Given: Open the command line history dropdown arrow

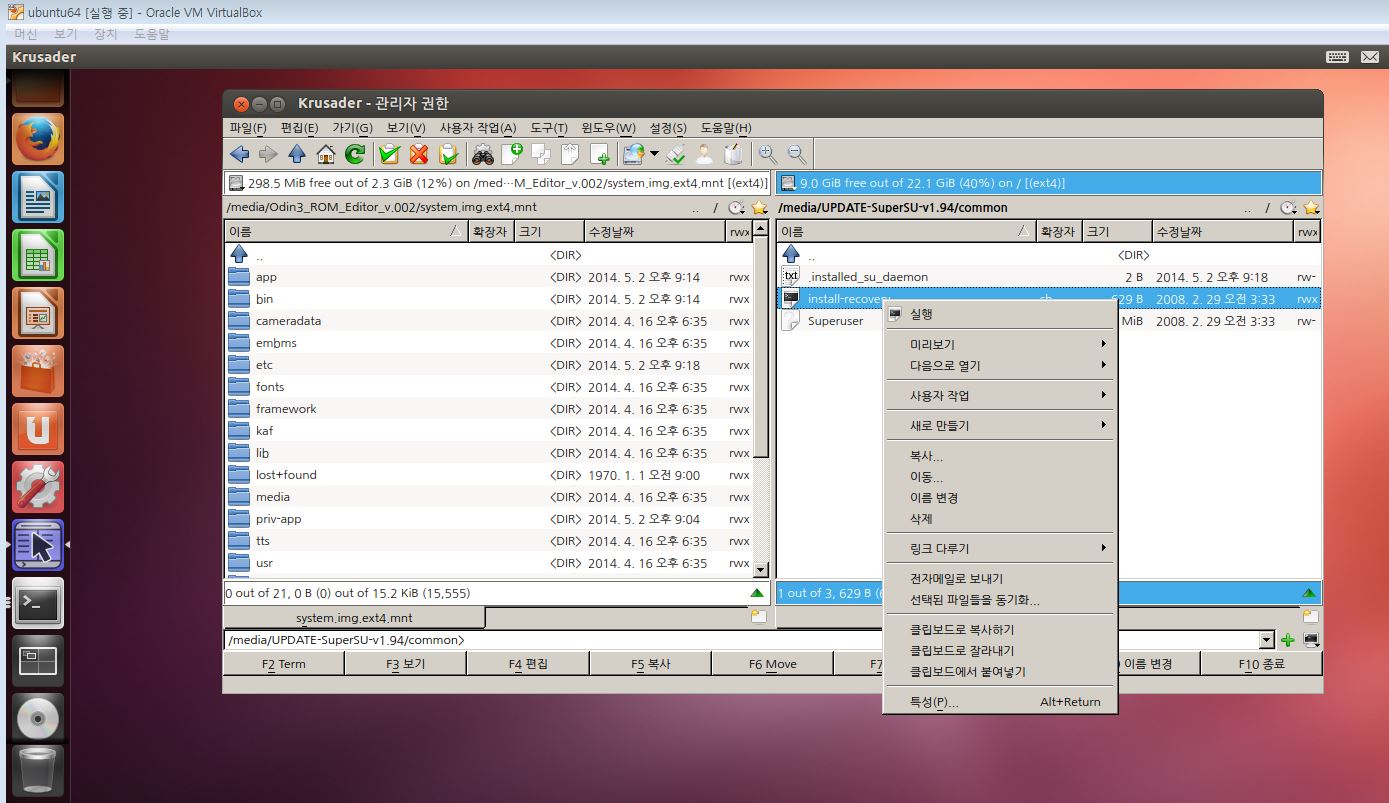Looking at the screenshot, I should pos(1267,640).
